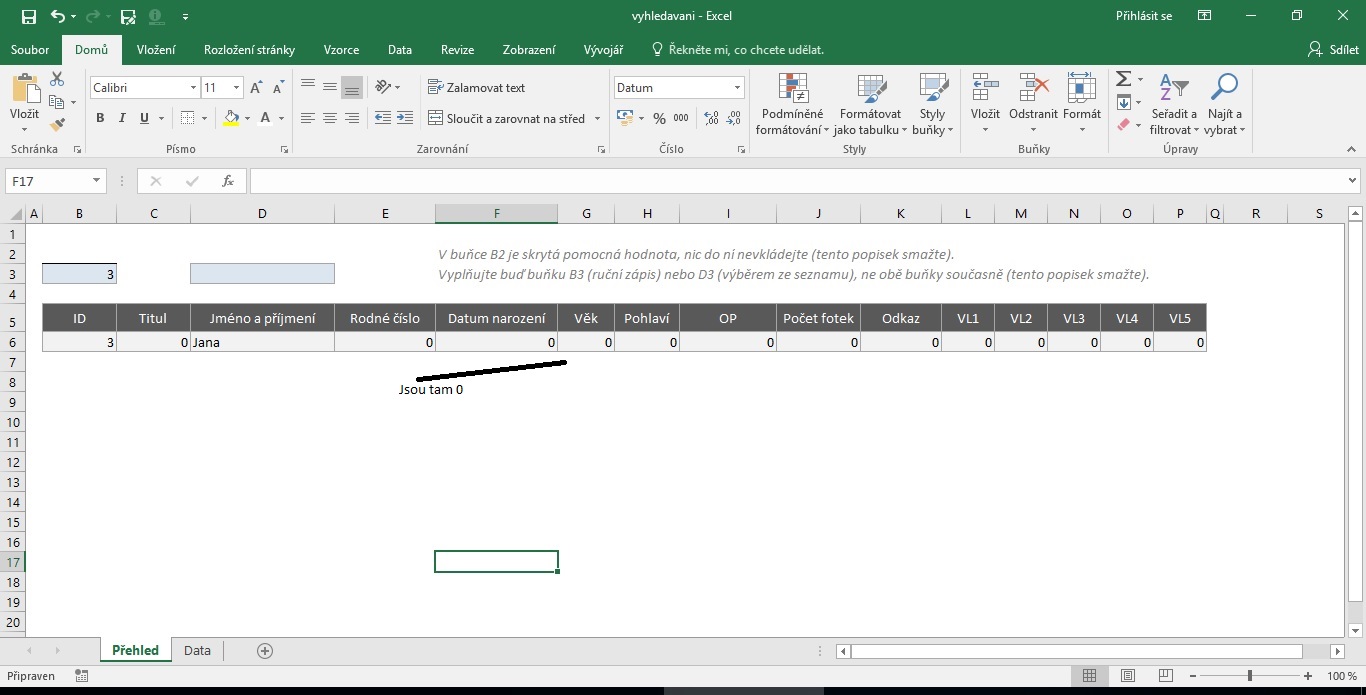Click Přihlásit se sign-in link
The width and height of the screenshot is (1366, 695).
click(1143, 16)
